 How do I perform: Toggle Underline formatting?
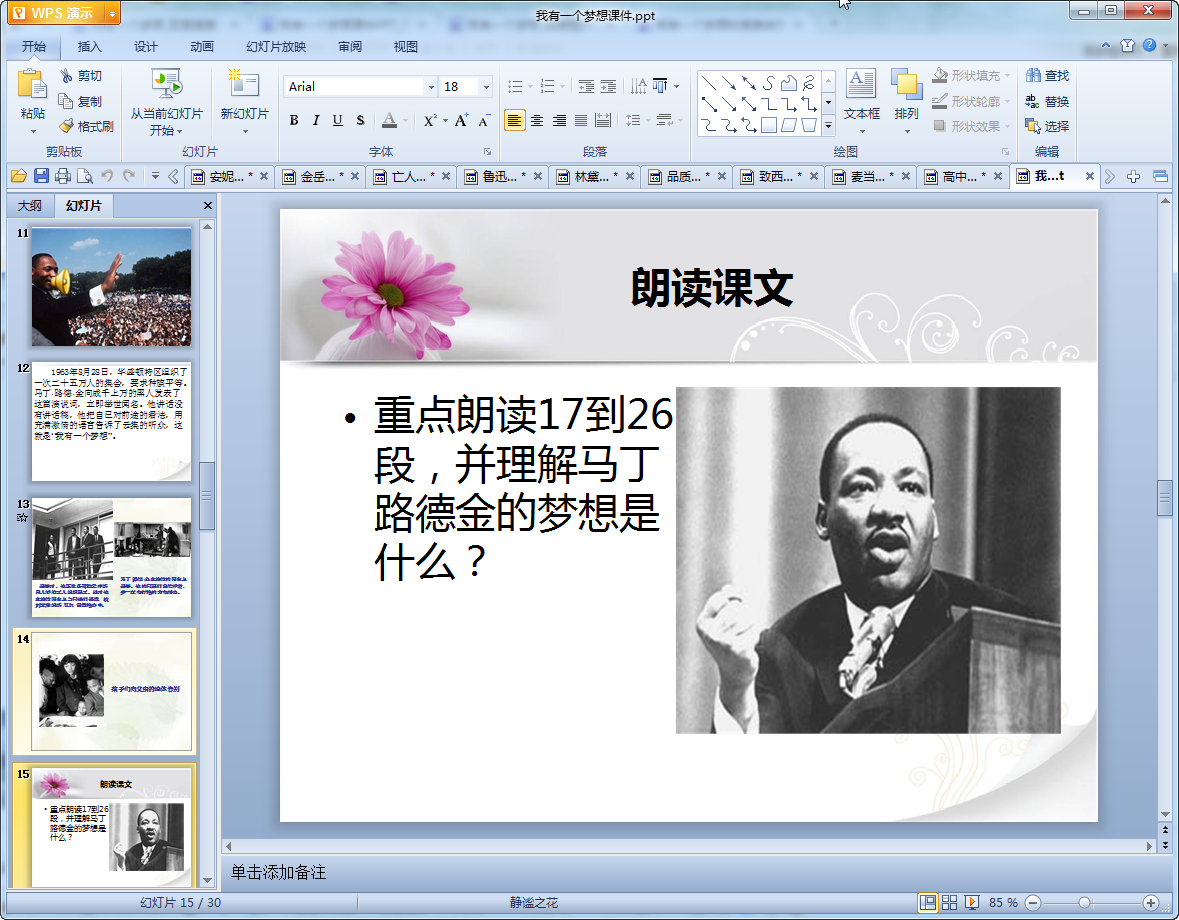coord(338,120)
